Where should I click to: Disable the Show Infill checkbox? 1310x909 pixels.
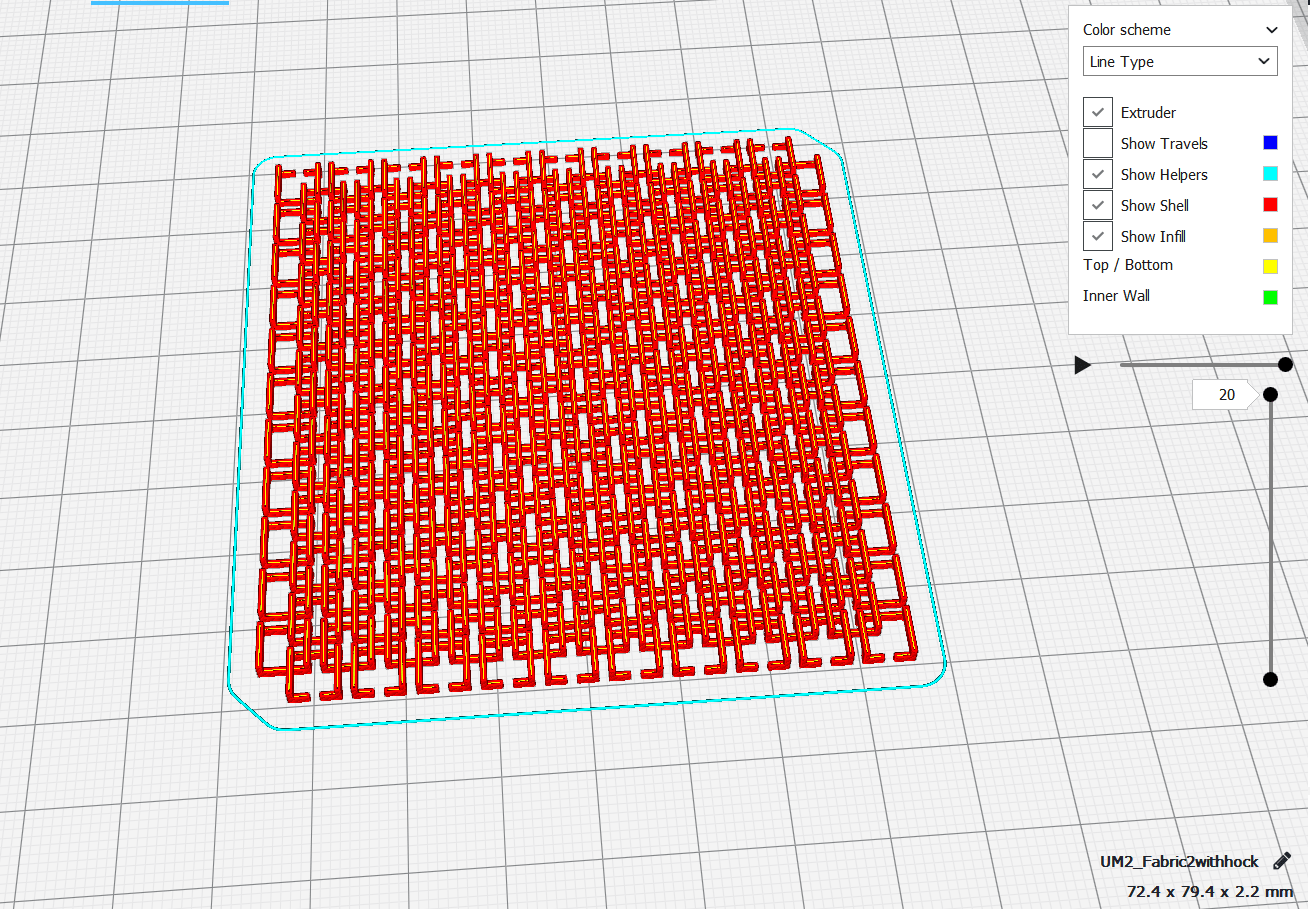1098,237
